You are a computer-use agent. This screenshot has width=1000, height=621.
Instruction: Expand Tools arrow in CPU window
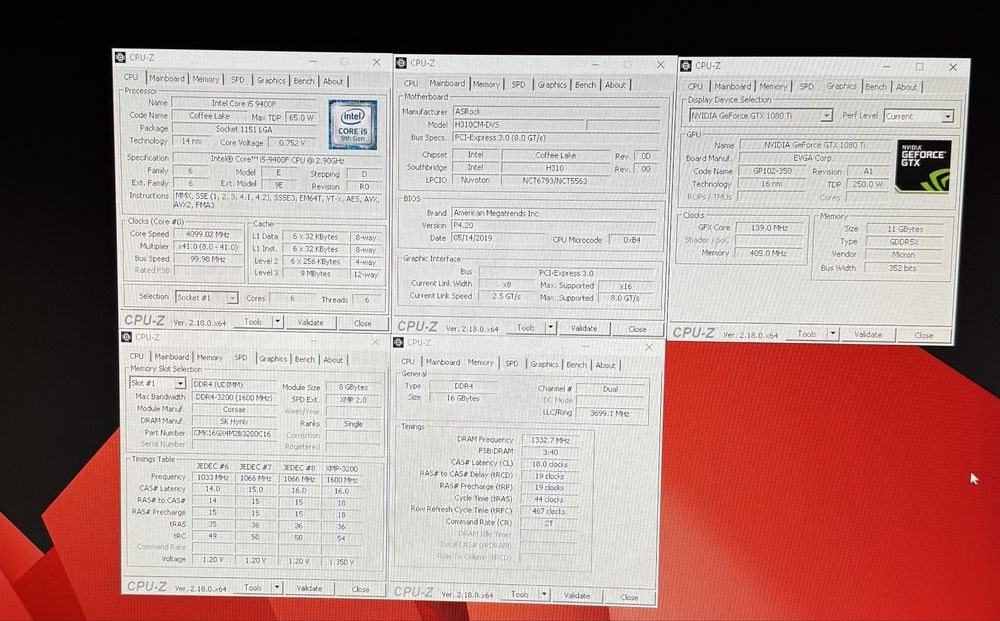point(277,322)
